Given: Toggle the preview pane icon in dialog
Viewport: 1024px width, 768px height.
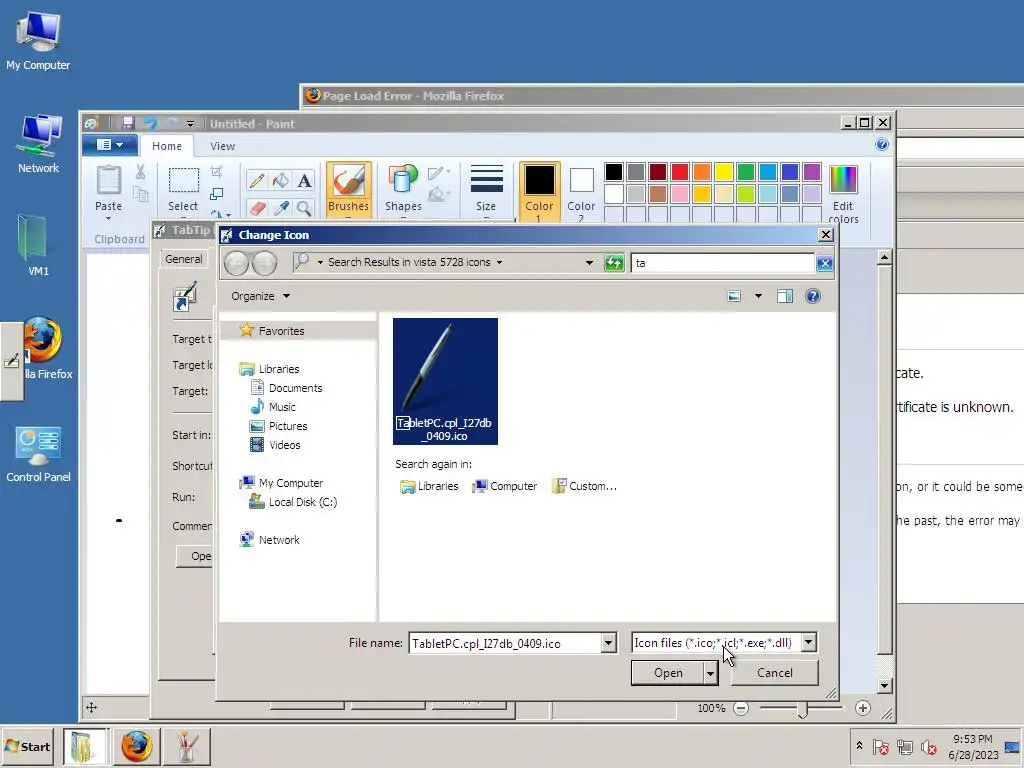Looking at the screenshot, I should click(784, 296).
